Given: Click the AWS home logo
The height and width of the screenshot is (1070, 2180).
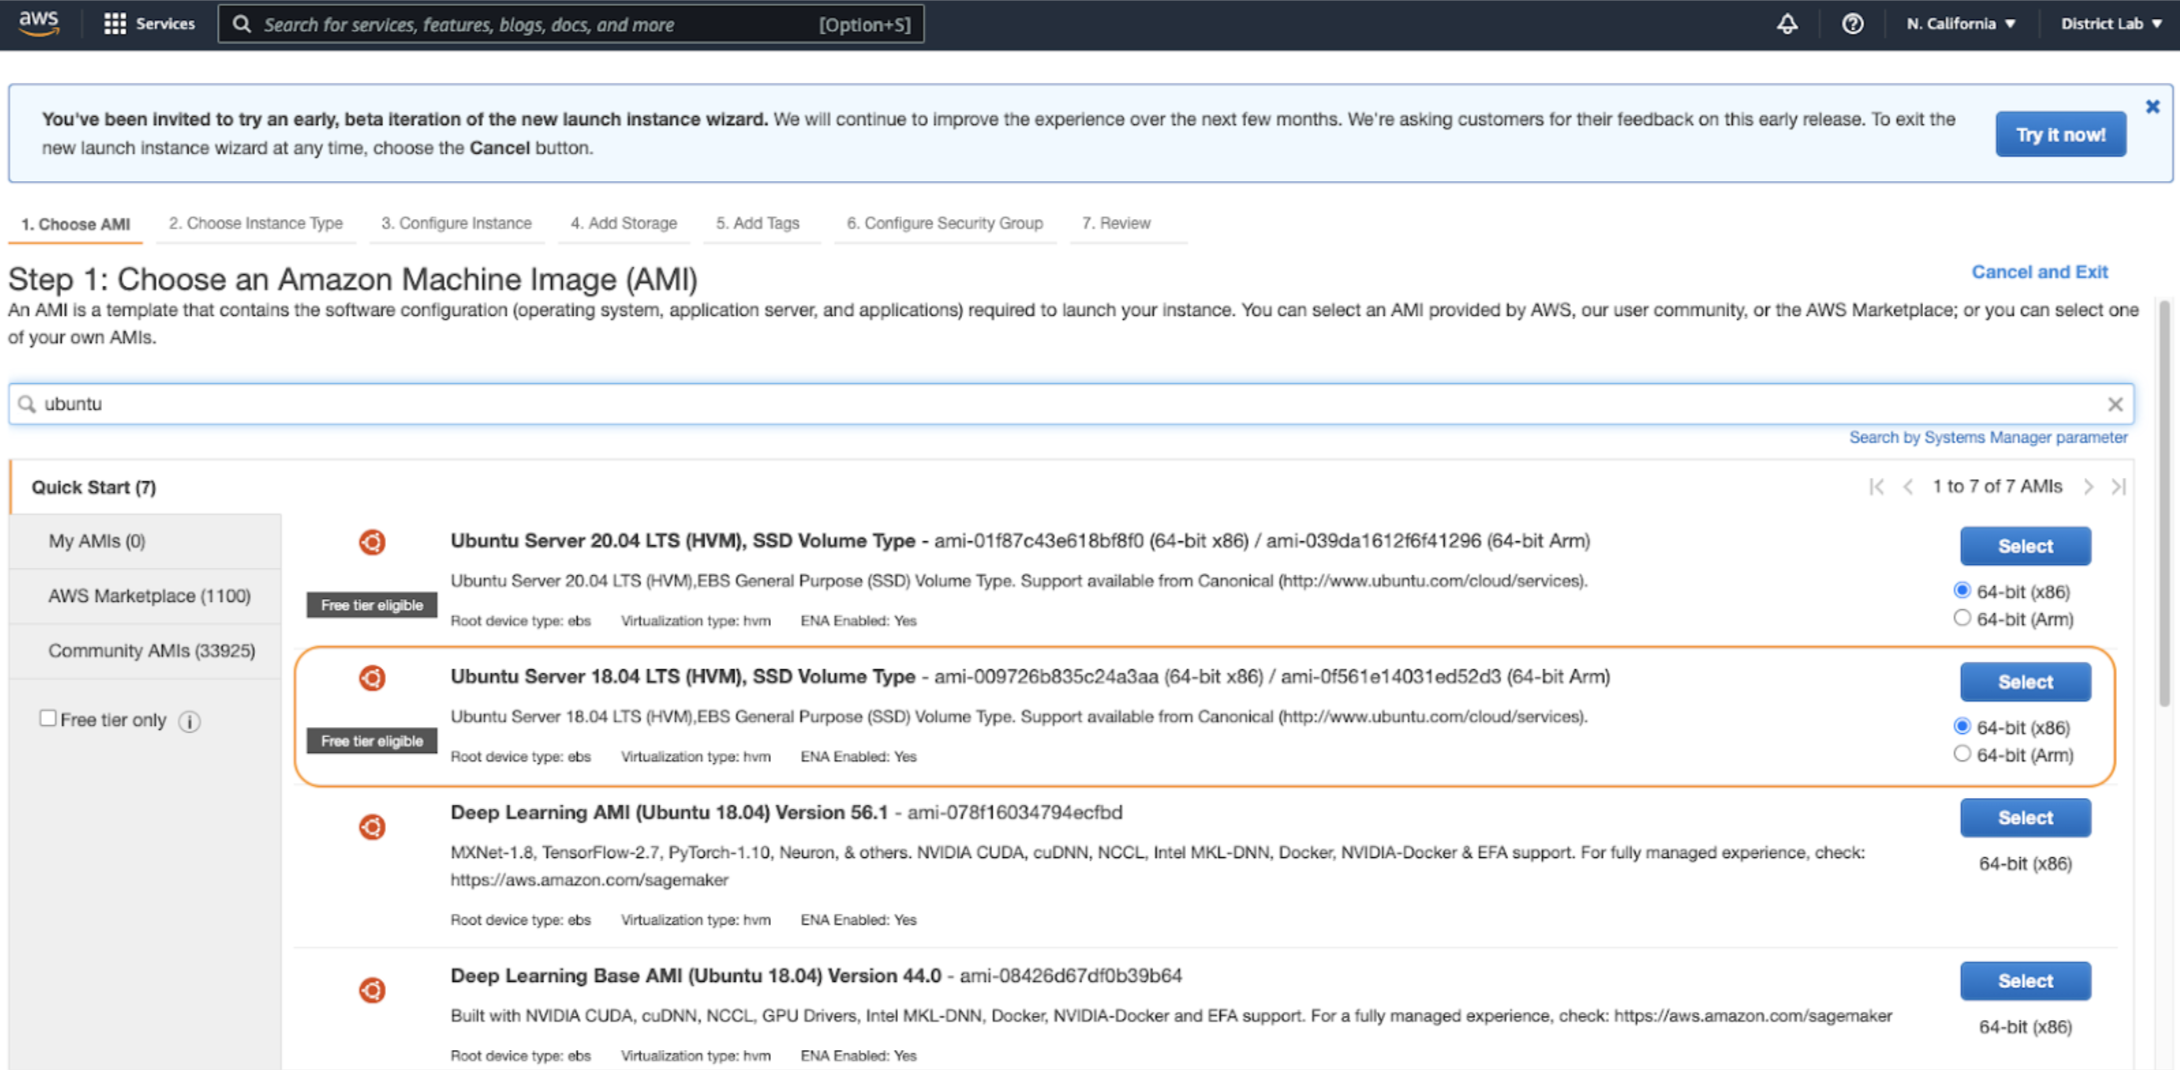Looking at the screenshot, I should [37, 23].
